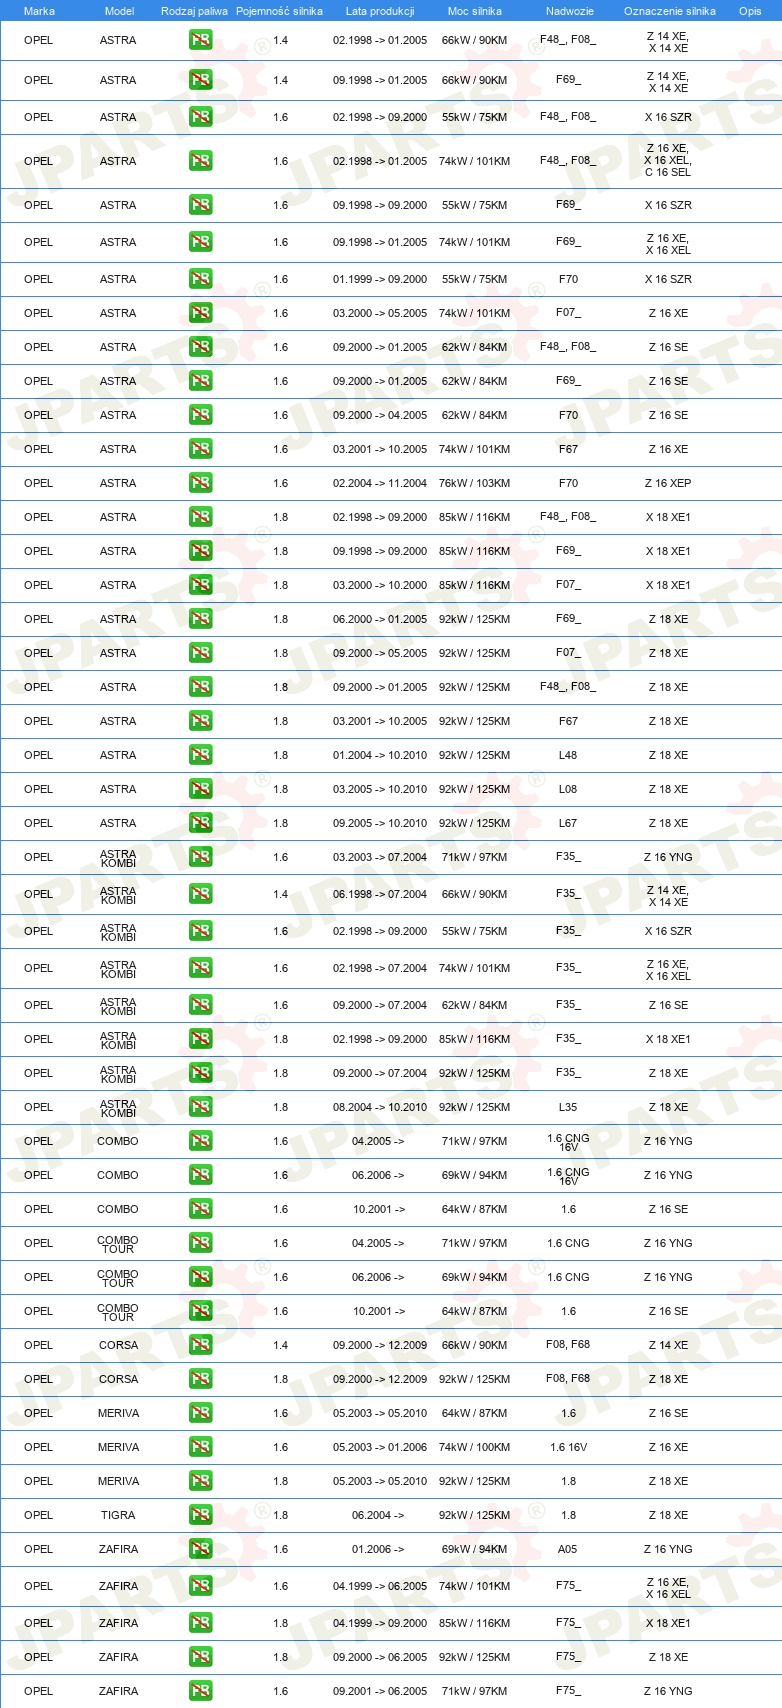Viewport: 782px width, 1708px height.
Task: Click the 09.2000 -> 06.2005 production years cell
Action: pyautogui.click(x=380, y=1657)
